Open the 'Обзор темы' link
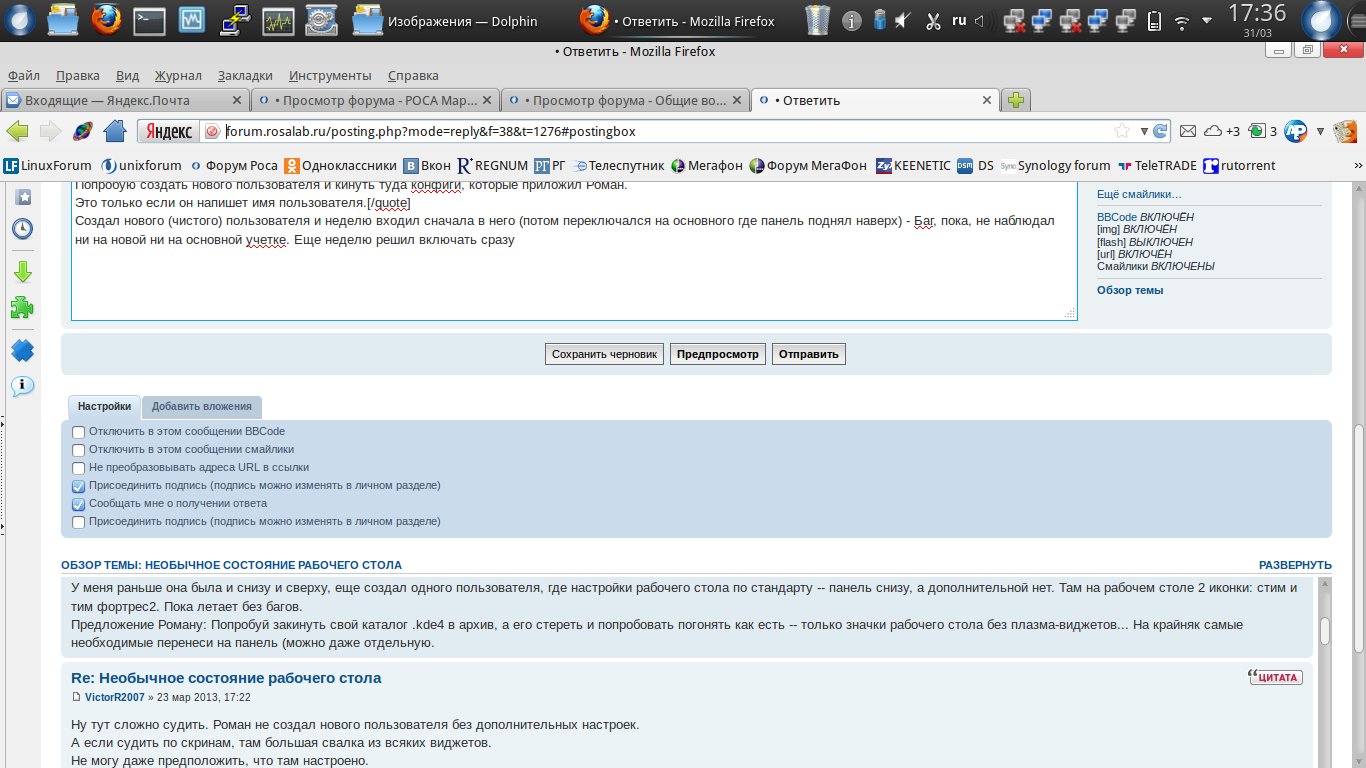1366x768 pixels. click(1130, 290)
